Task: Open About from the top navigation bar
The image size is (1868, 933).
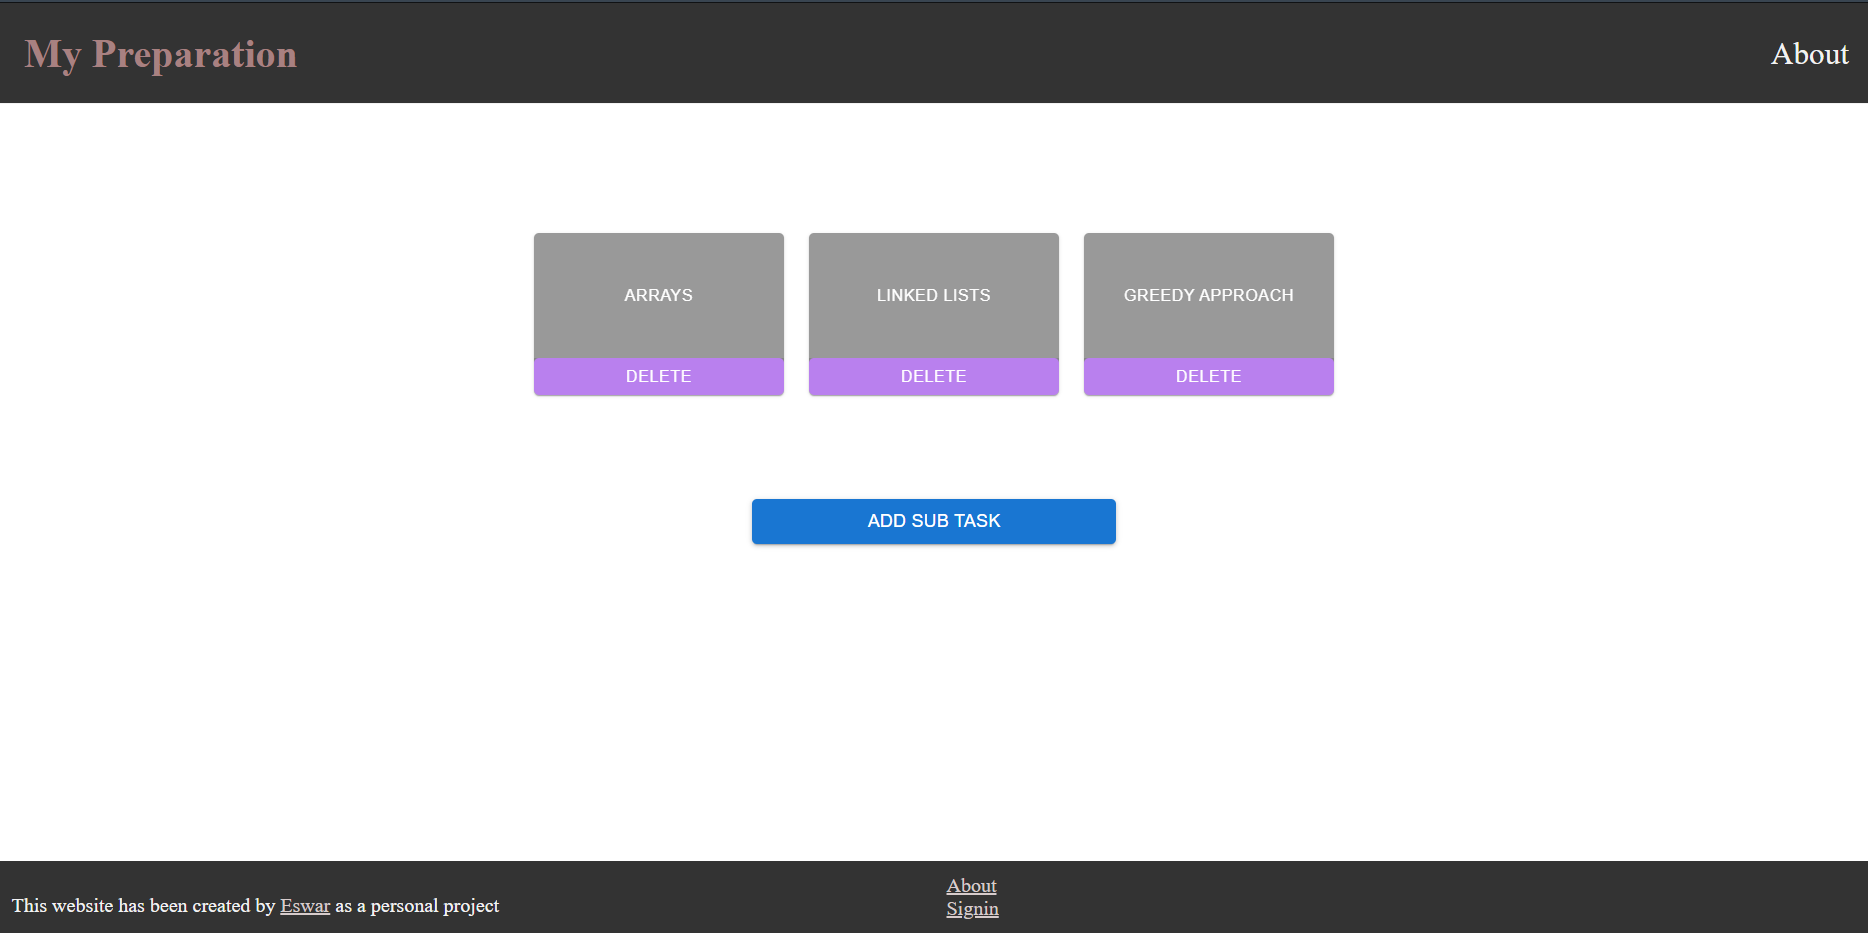Action: click(x=1809, y=54)
